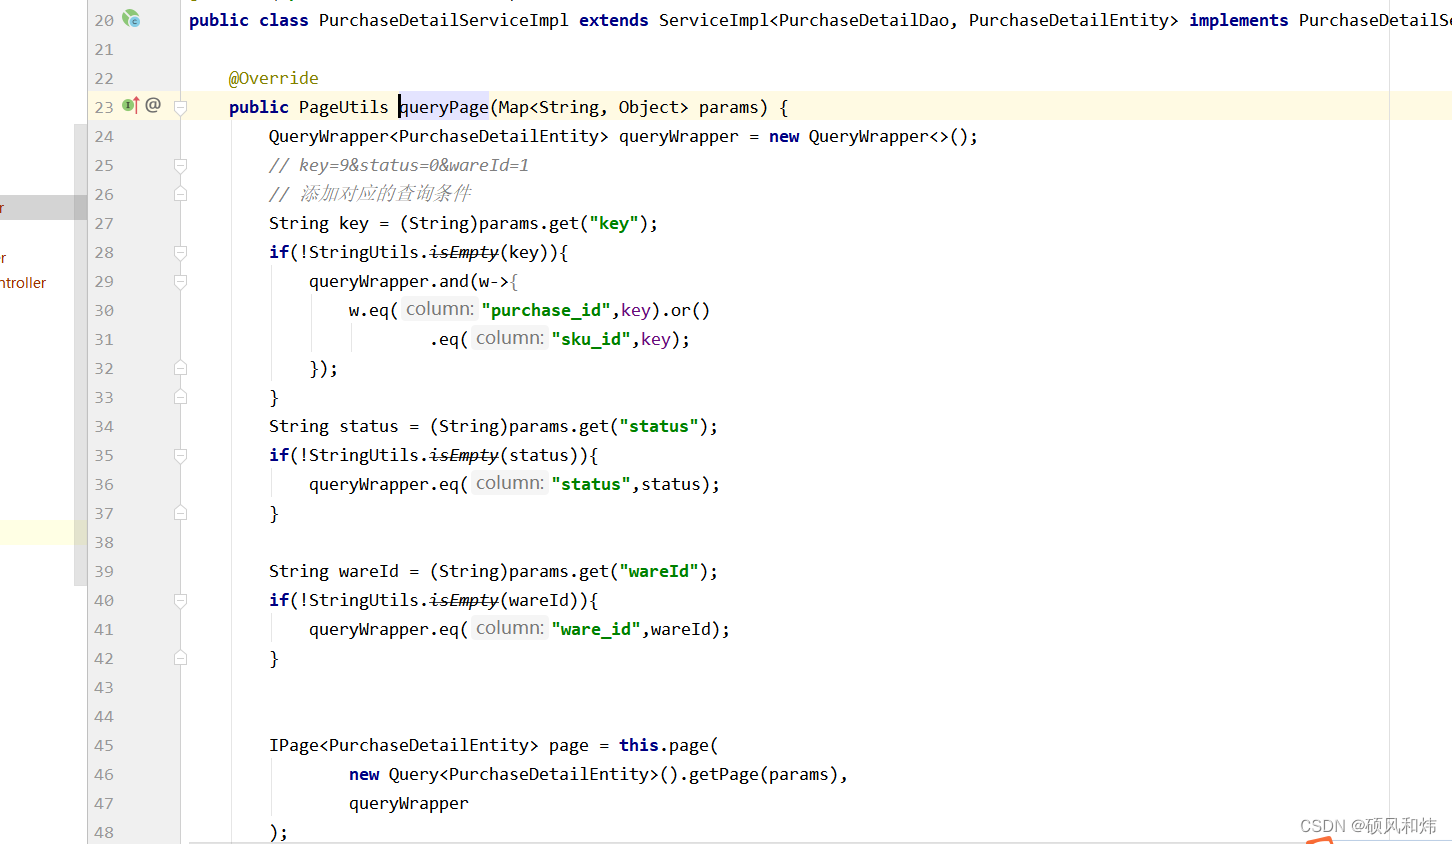Click the Chinese comment 添加对应的查询条件
1452x844 pixels.
(x=385, y=194)
